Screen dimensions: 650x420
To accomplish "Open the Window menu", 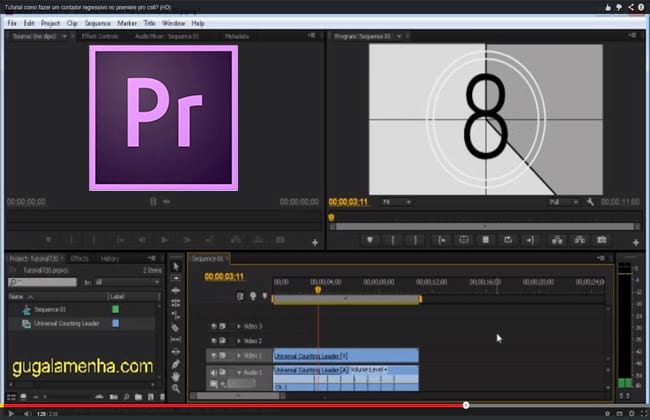I will click(x=173, y=23).
